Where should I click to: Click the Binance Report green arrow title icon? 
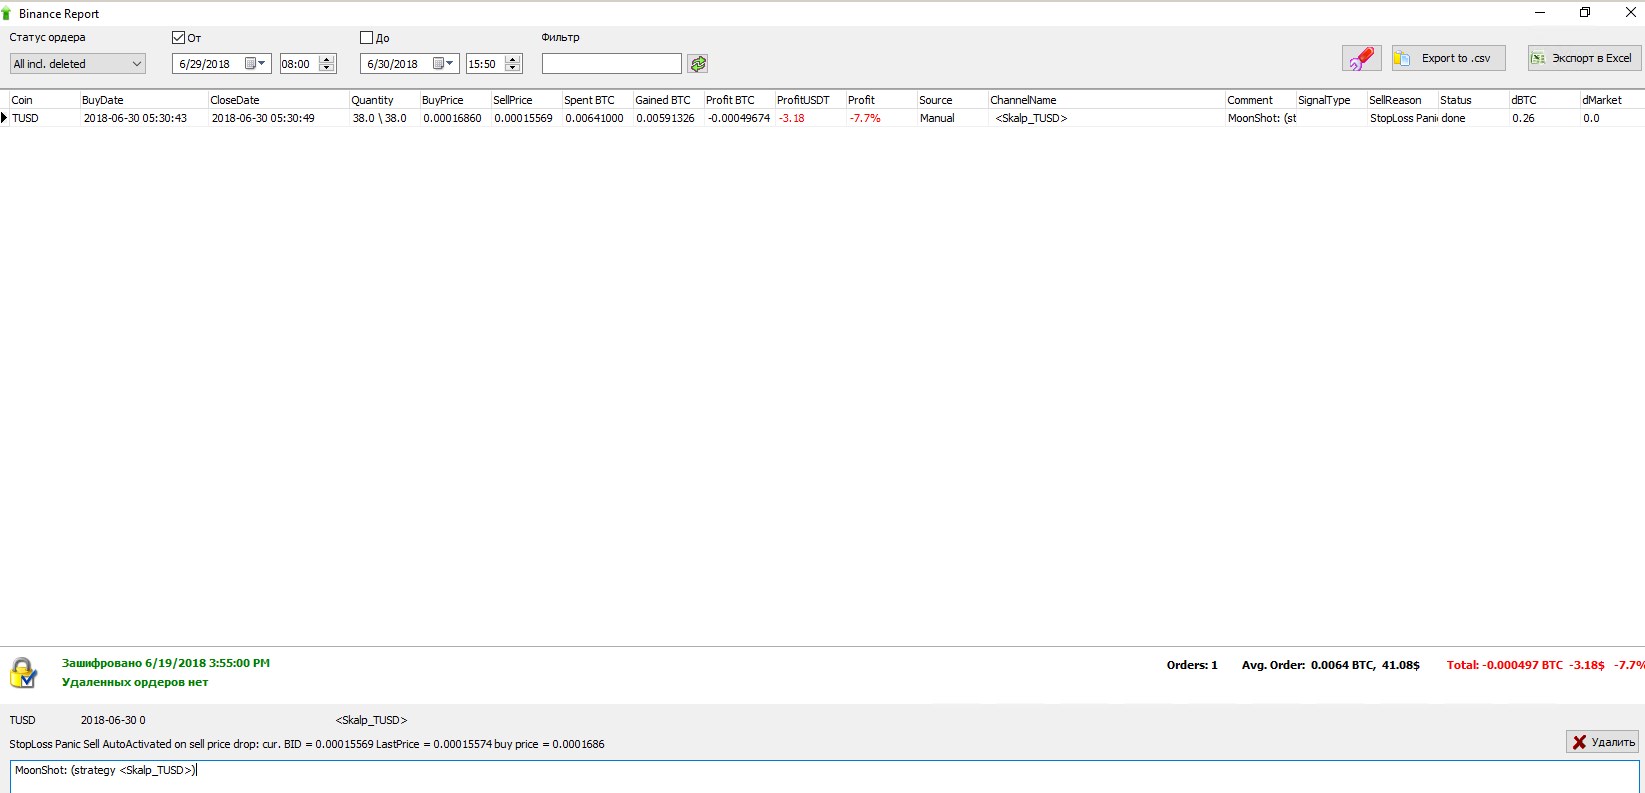click(7, 14)
